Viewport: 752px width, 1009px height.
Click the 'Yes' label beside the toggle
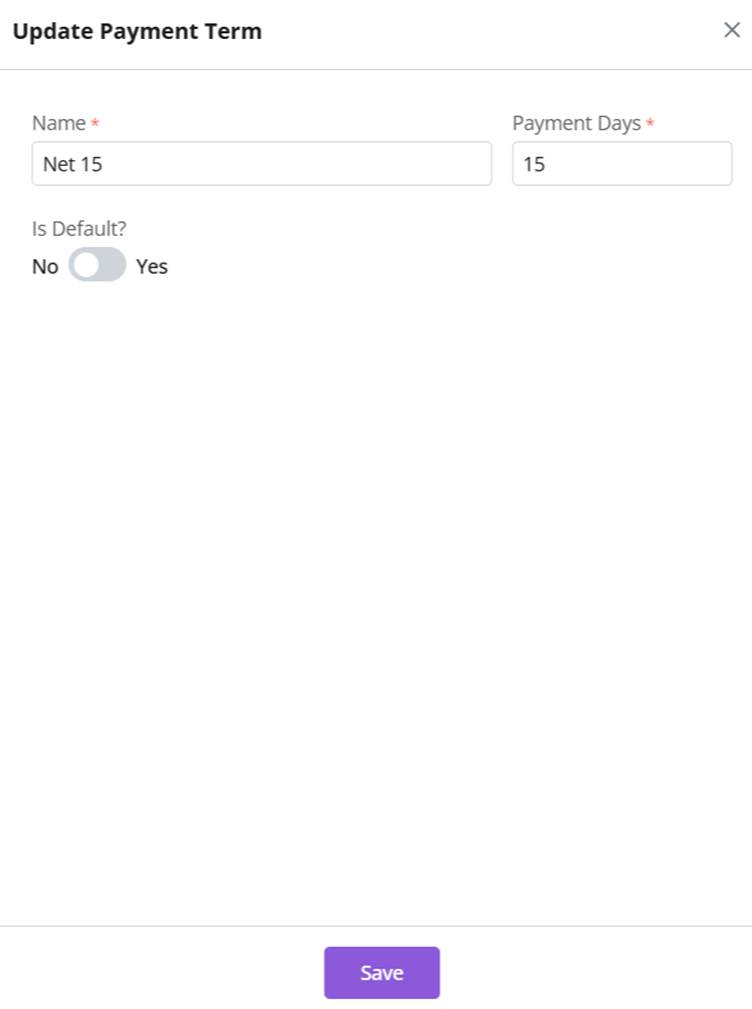point(152,267)
